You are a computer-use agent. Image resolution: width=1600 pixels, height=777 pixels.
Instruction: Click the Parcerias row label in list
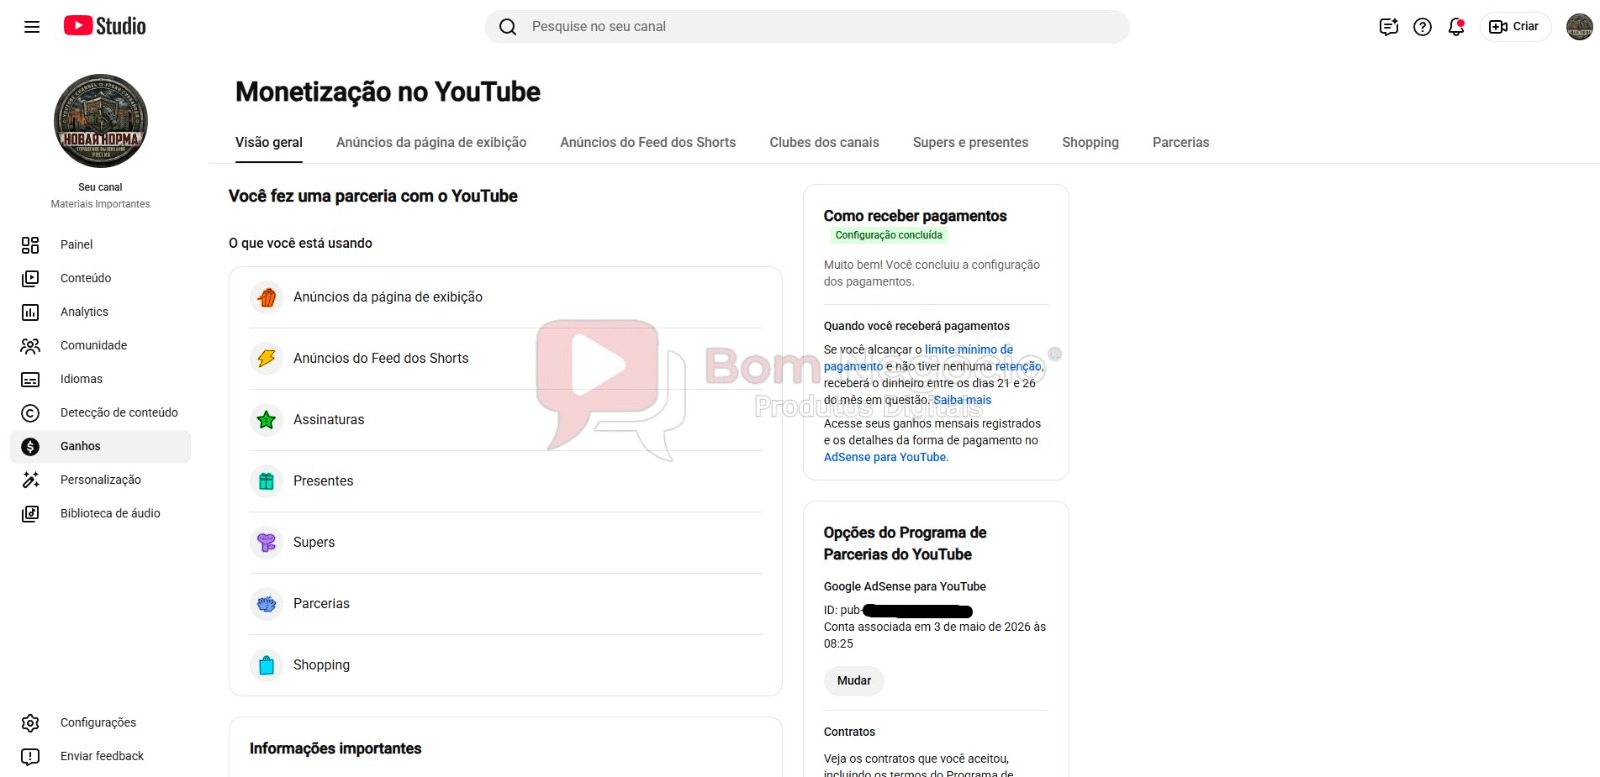(x=321, y=604)
